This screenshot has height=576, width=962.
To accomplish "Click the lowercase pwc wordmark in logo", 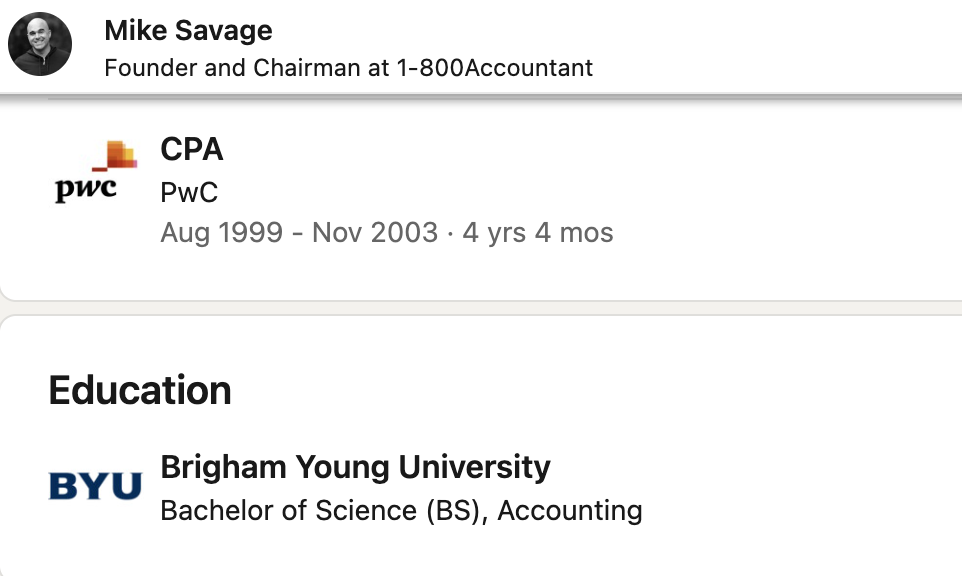I will [85, 190].
